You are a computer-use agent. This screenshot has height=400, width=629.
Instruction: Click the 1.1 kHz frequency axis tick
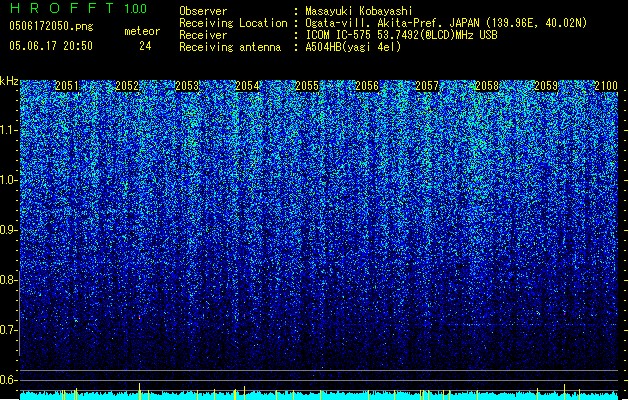pyautogui.click(x=9, y=130)
